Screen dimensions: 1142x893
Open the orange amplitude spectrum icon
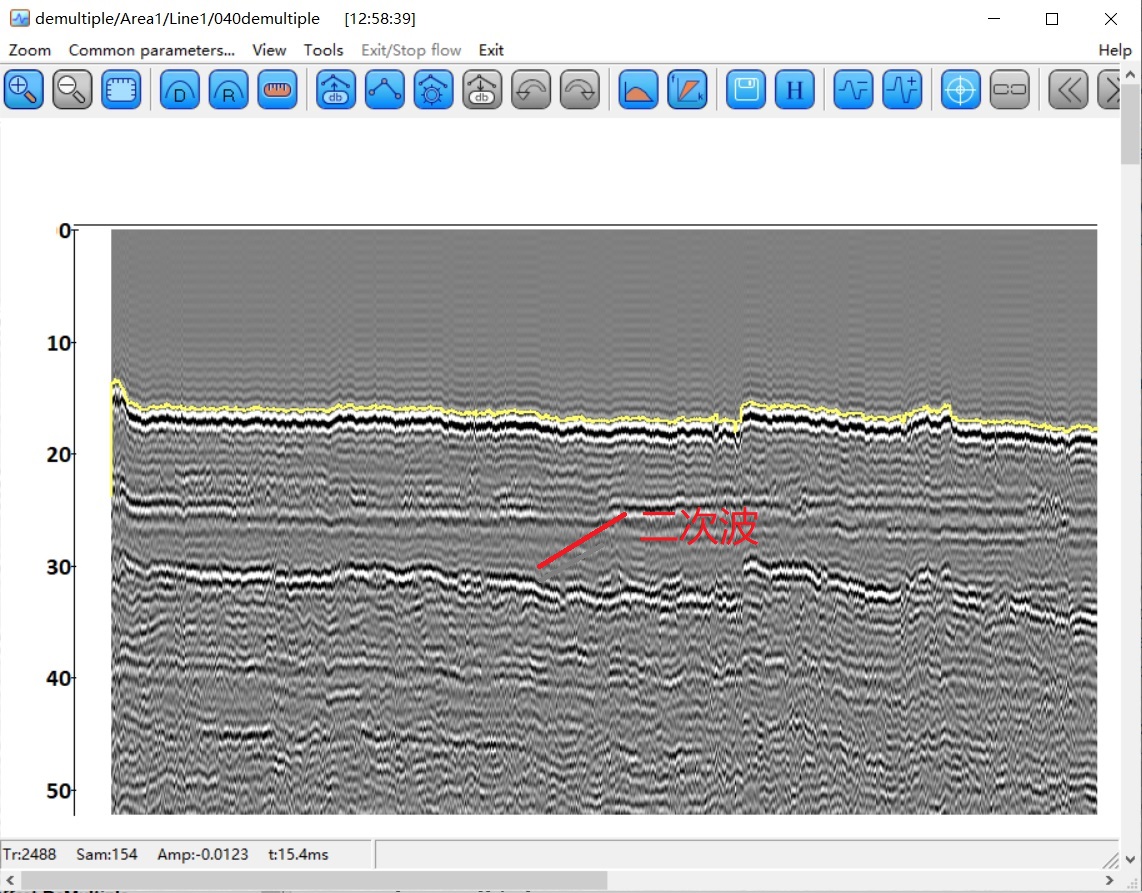(x=638, y=90)
